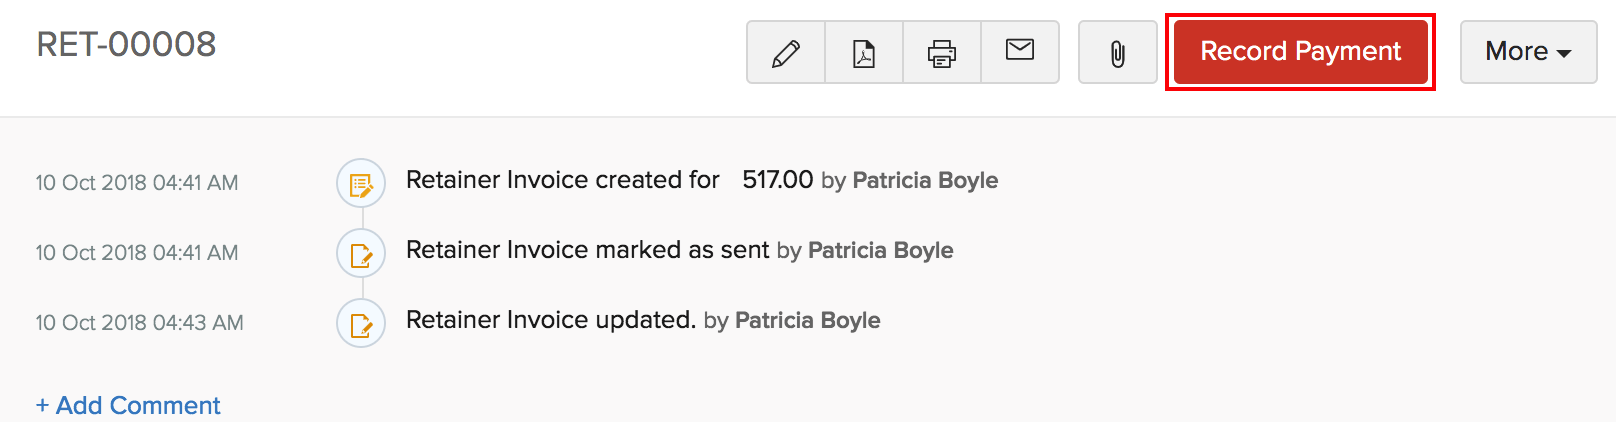Attach a file using paperclip icon
Screen dimensions: 1616x422
click(1118, 53)
